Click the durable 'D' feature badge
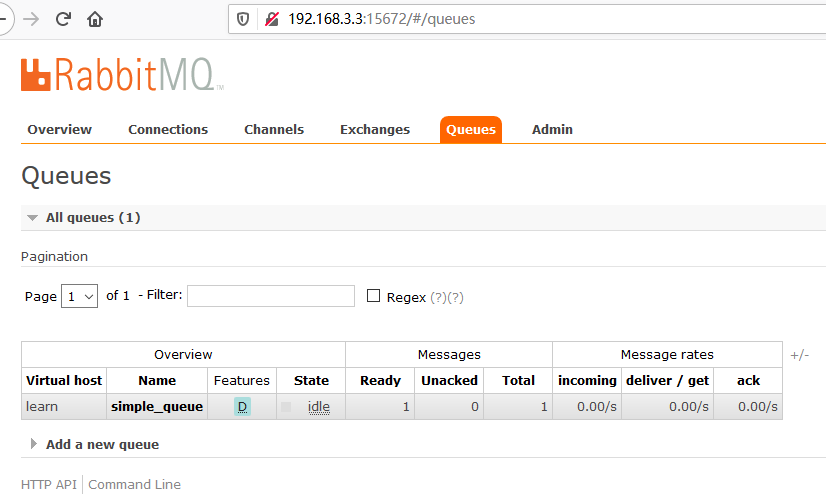 [242, 407]
